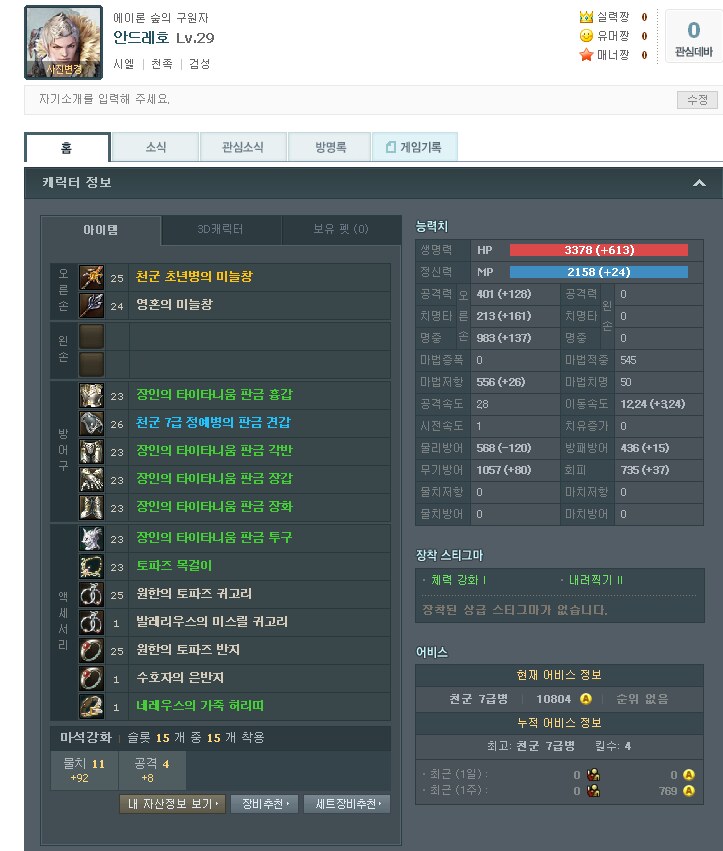Click the 천군 초년병의 미늘창 polearm icon
Image resolution: width=723 pixels, height=851 pixels.
pyautogui.click(x=91, y=277)
